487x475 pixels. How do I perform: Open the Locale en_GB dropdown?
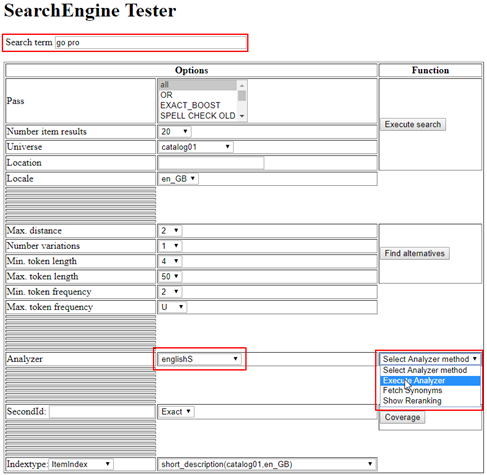[178, 179]
